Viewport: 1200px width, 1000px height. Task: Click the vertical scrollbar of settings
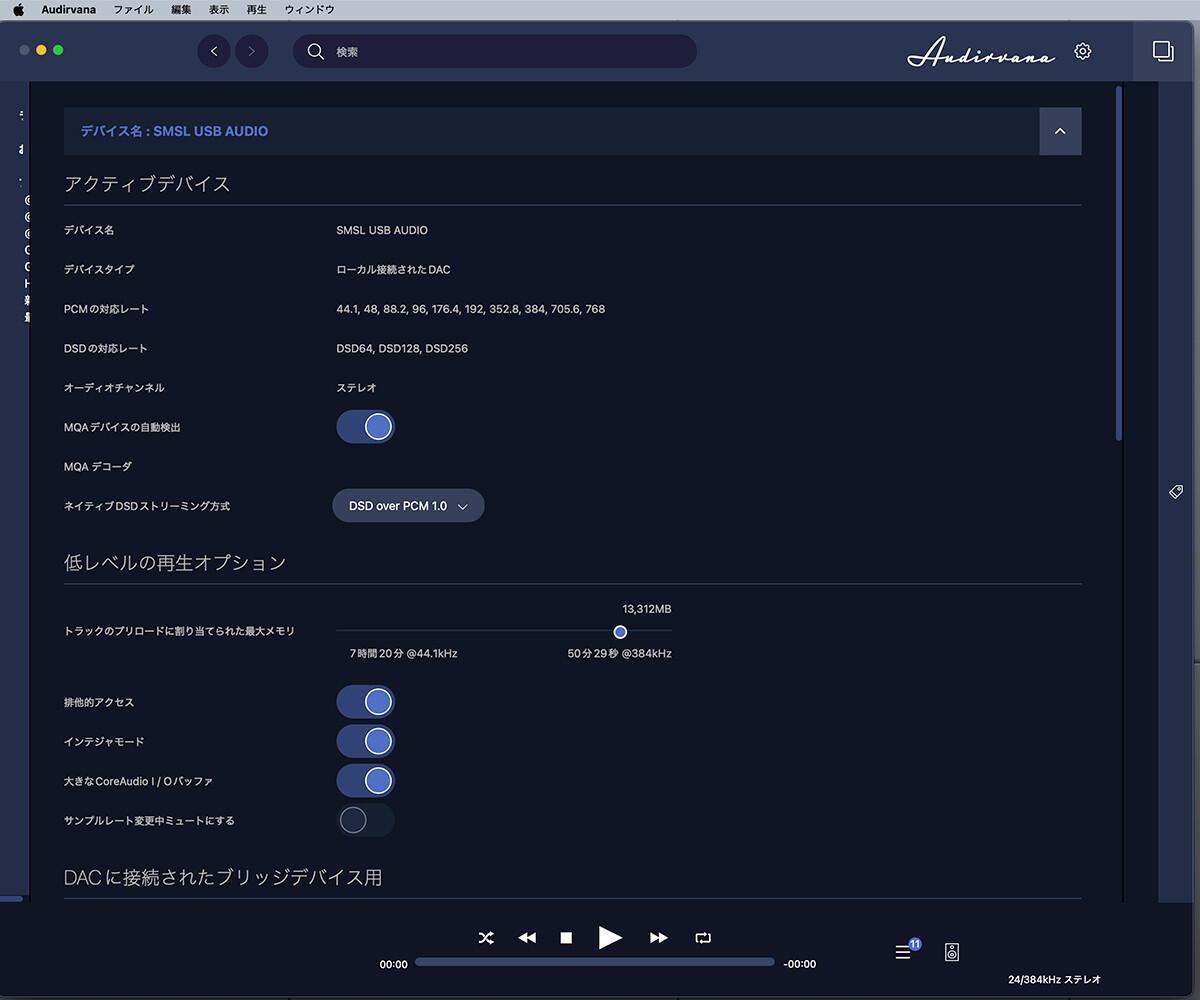1119,264
